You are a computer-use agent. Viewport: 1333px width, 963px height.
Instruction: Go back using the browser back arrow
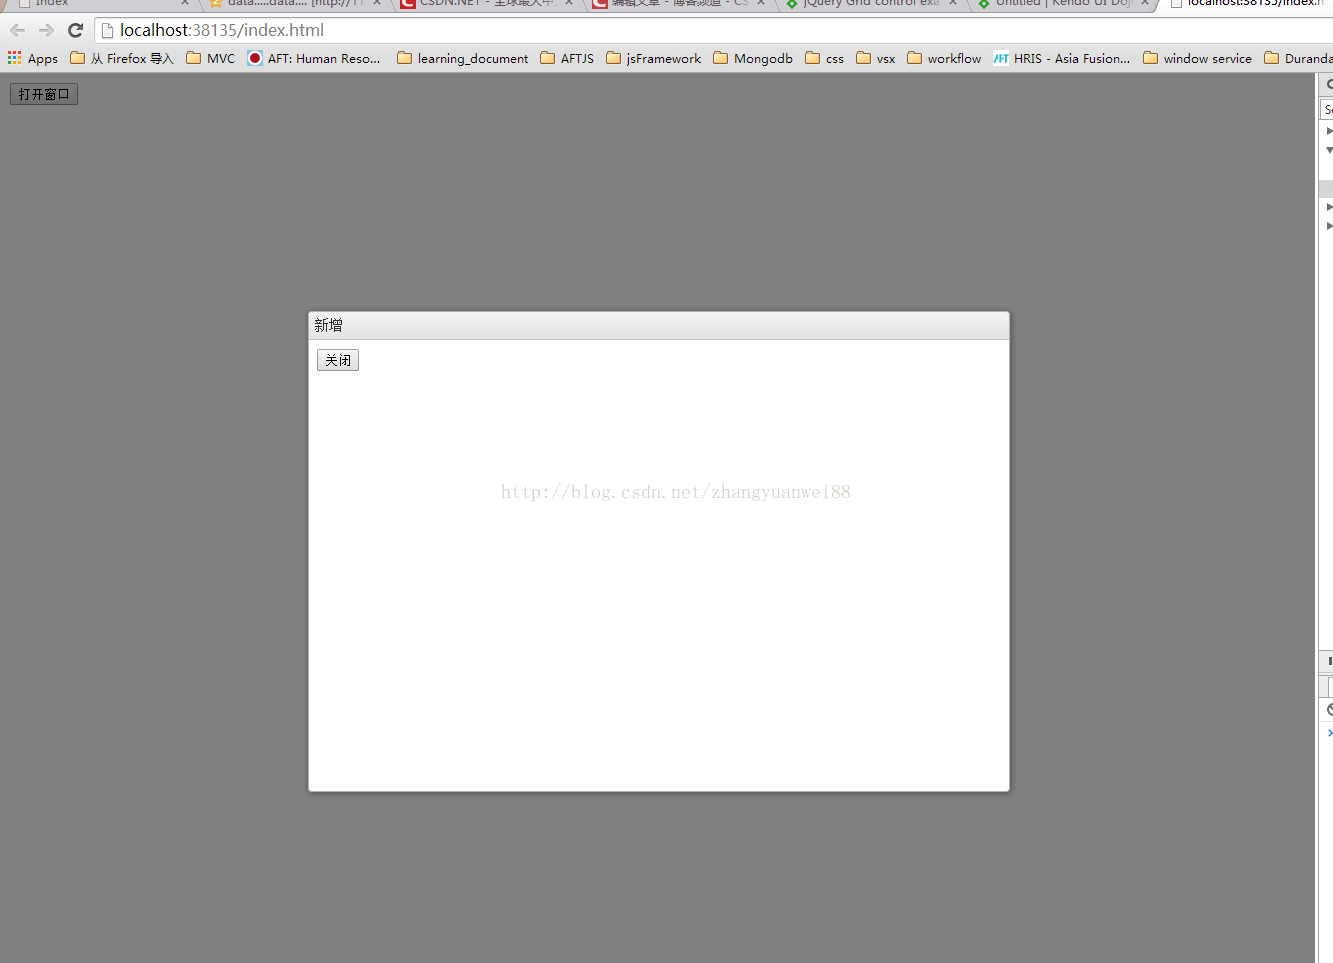17,30
